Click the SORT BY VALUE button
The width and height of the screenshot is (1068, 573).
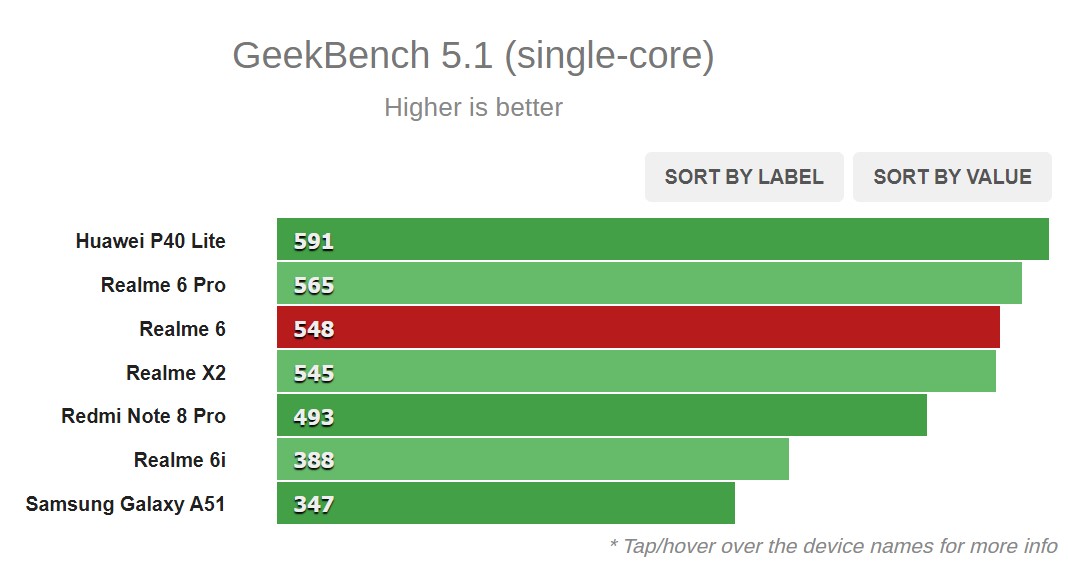coord(952,177)
